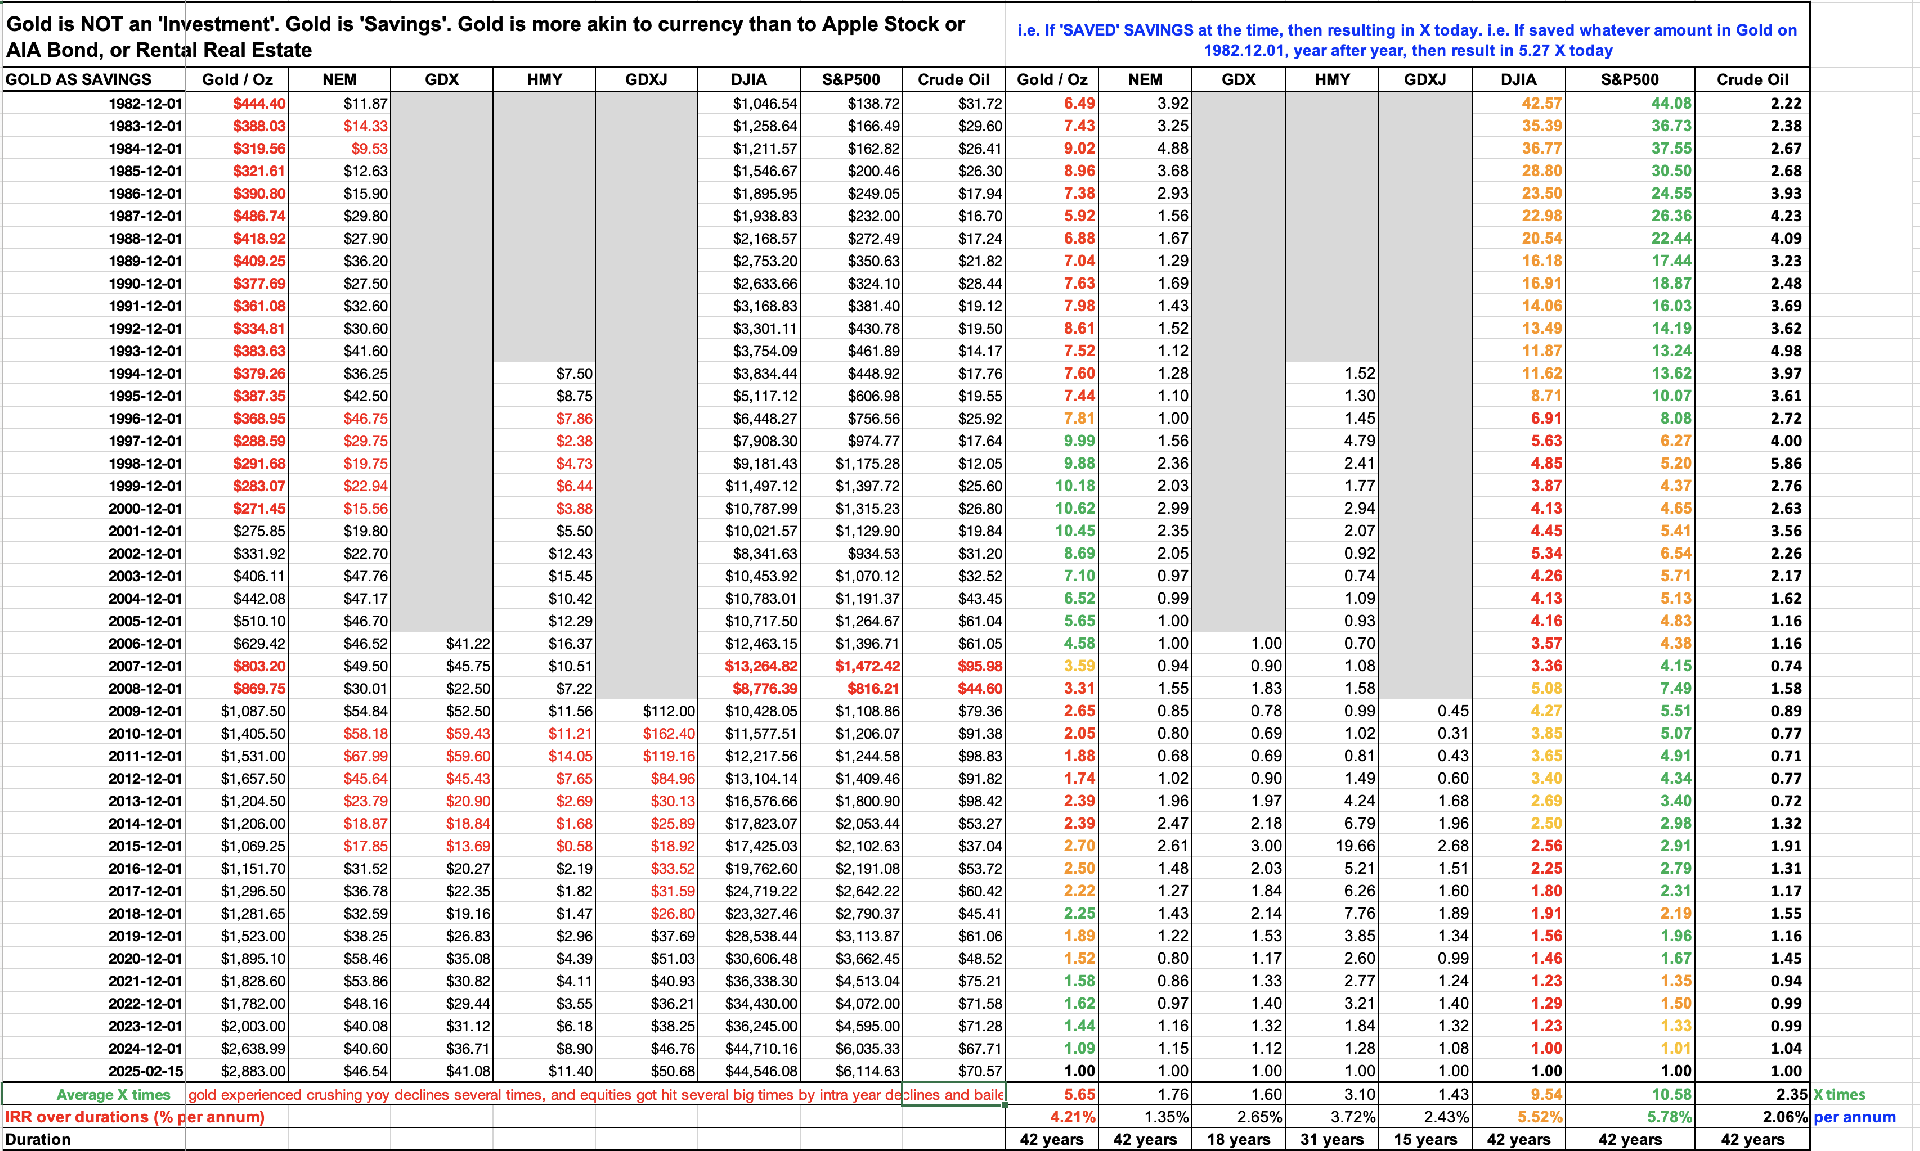Select the 18 years duration cell
This screenshot has height=1151, width=1920.
click(x=1238, y=1140)
